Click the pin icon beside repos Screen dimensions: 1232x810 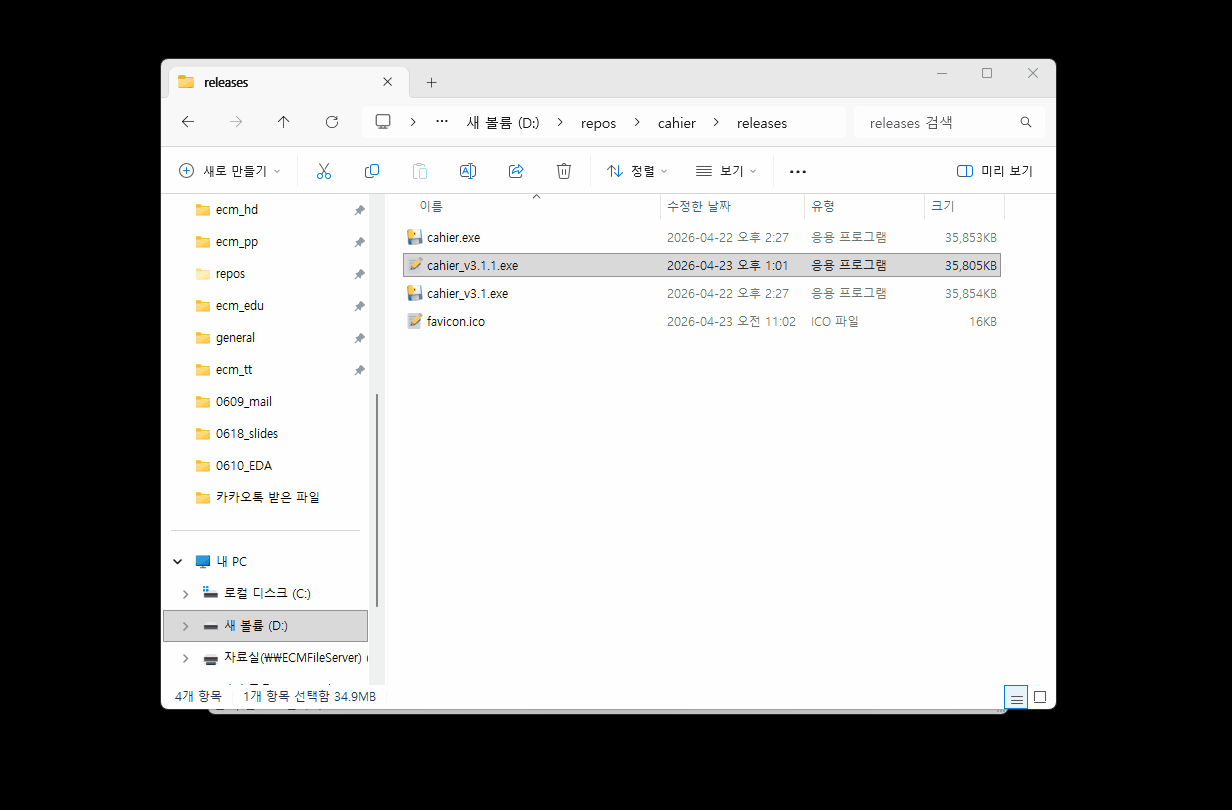click(x=359, y=274)
